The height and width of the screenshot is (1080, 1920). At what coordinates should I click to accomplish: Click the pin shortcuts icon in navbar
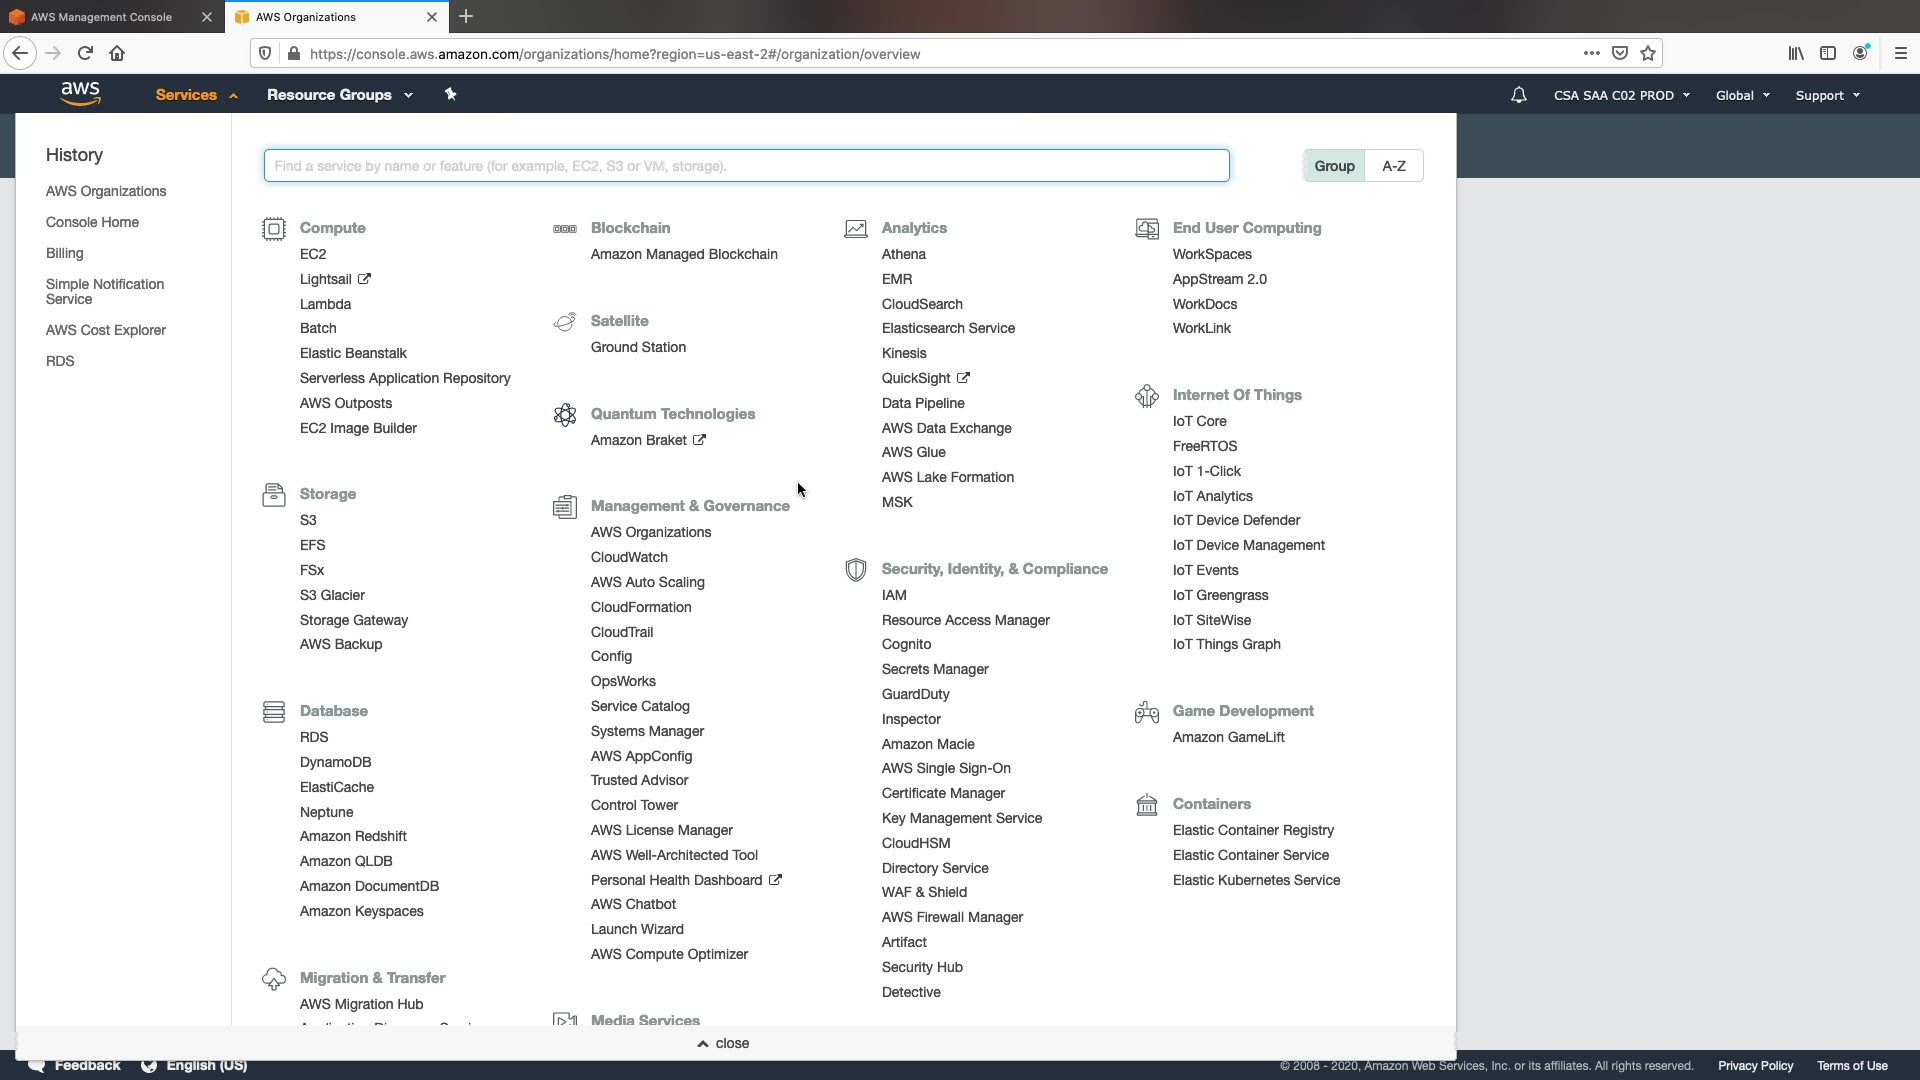(450, 94)
